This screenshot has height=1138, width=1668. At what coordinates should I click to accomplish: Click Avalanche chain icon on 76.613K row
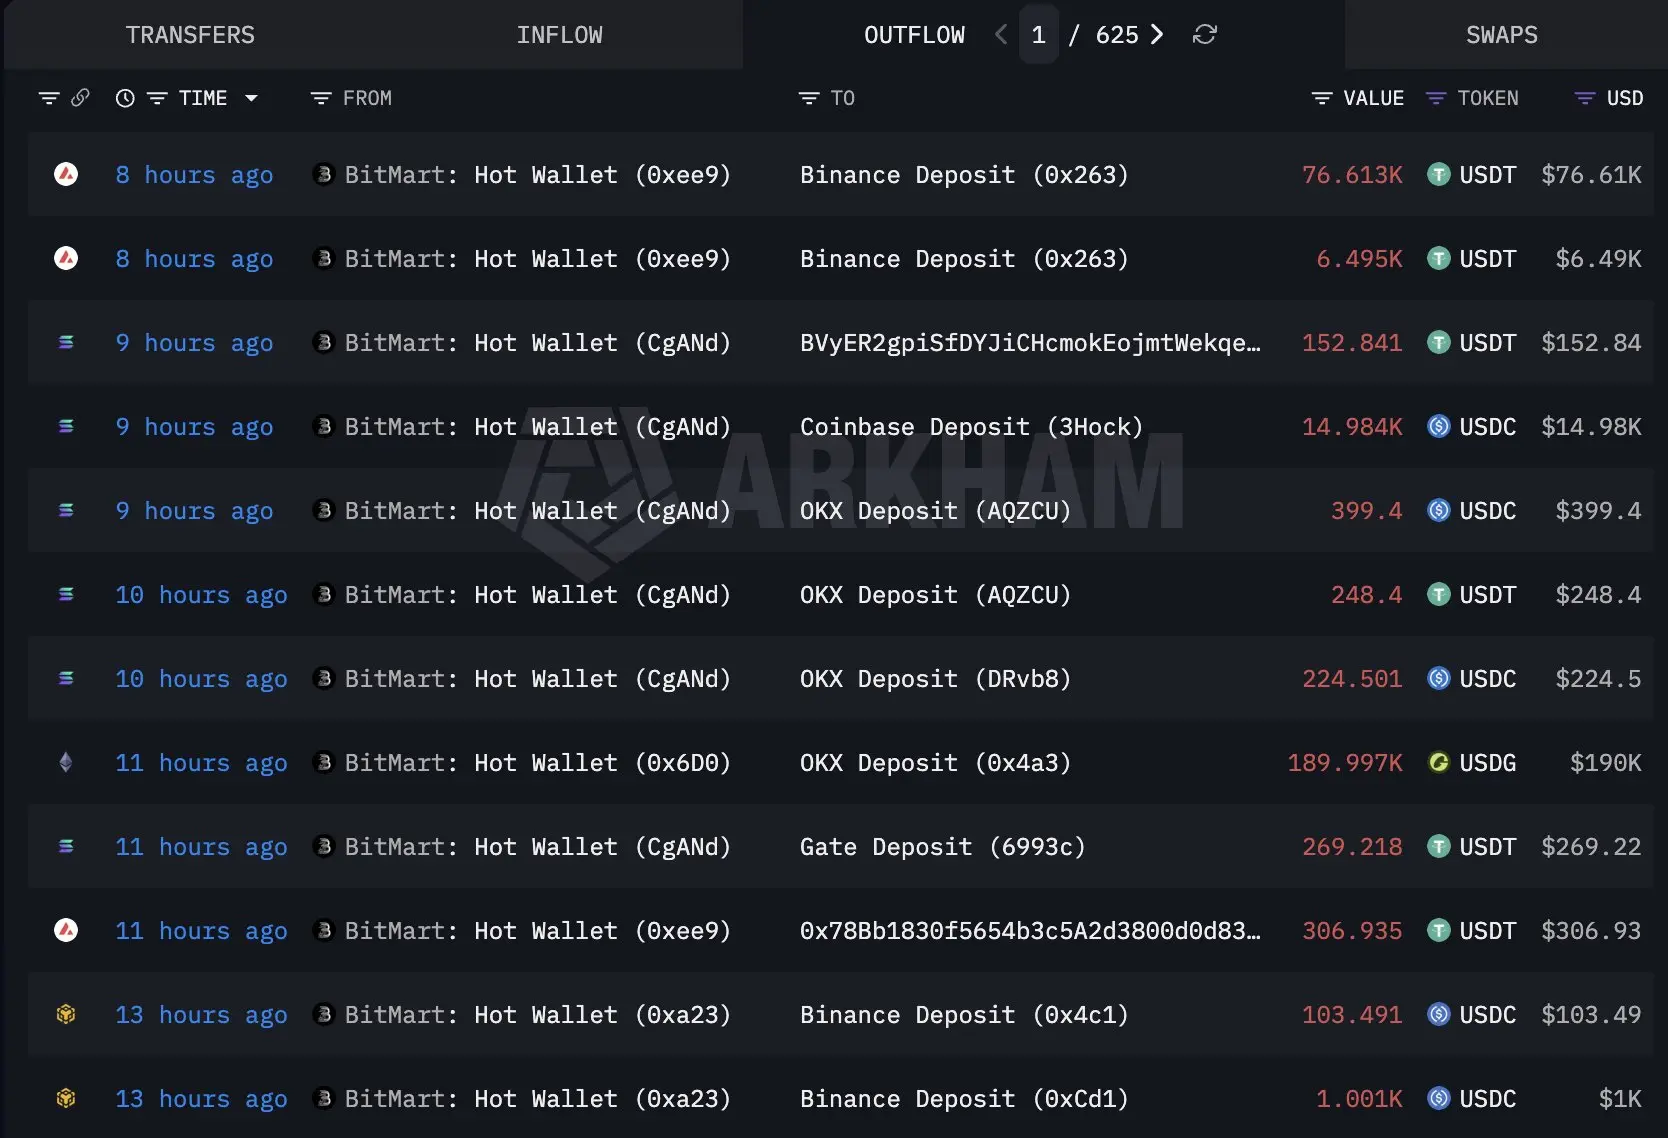(66, 174)
